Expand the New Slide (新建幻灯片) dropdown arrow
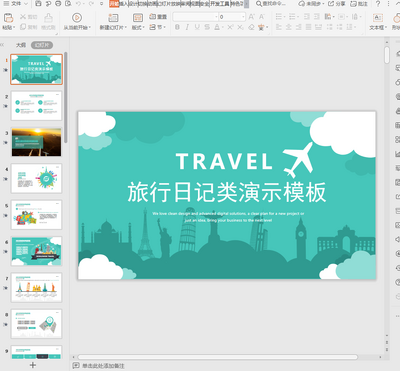The width and height of the screenshot is (400, 371). (x=126, y=28)
